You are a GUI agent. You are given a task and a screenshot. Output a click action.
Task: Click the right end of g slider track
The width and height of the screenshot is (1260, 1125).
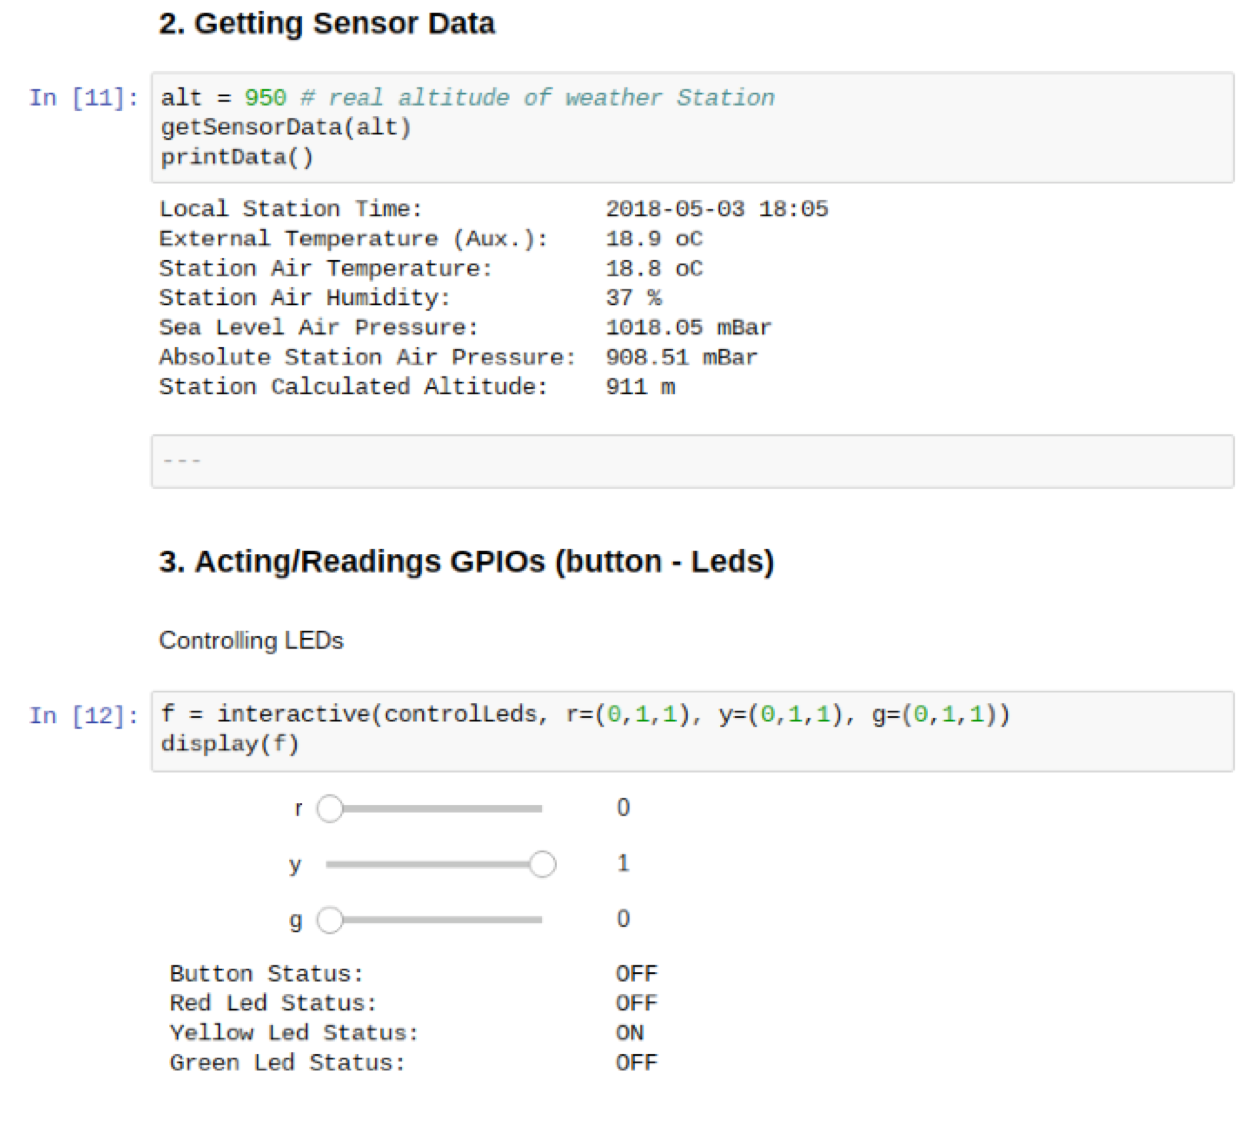coord(539,920)
